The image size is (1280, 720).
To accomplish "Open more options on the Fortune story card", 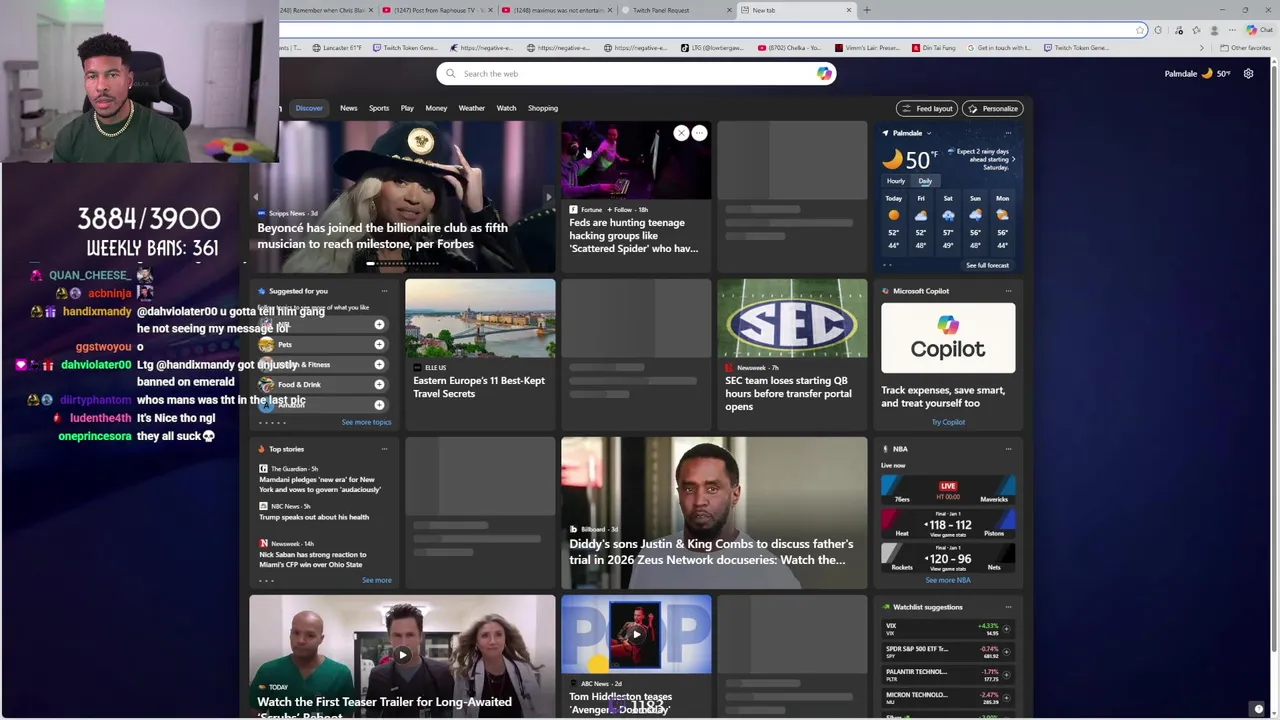I will coord(699,133).
